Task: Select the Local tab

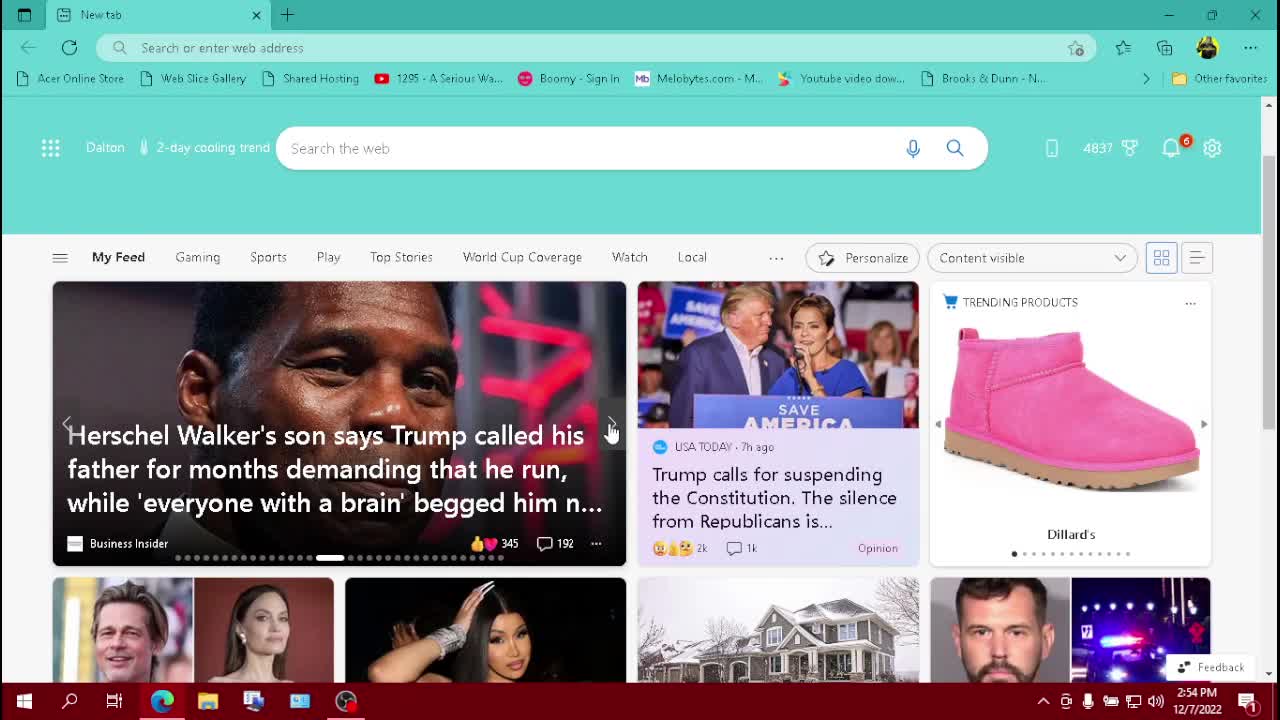Action: pos(692,257)
